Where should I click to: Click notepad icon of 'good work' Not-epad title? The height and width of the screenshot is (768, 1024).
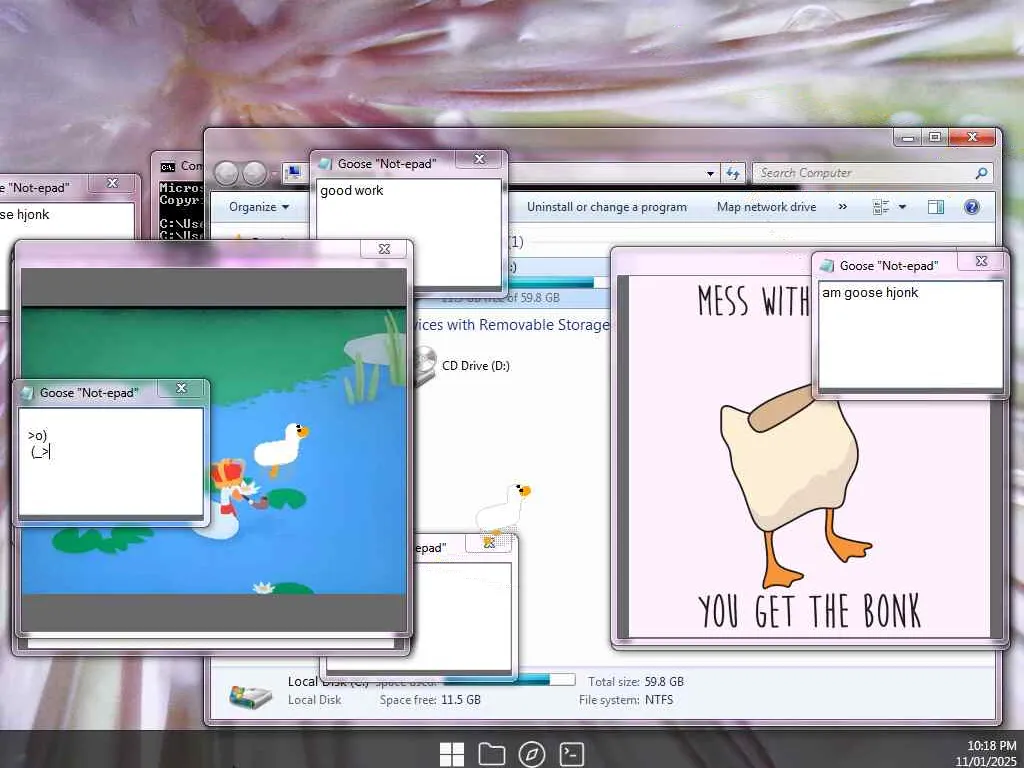point(325,163)
